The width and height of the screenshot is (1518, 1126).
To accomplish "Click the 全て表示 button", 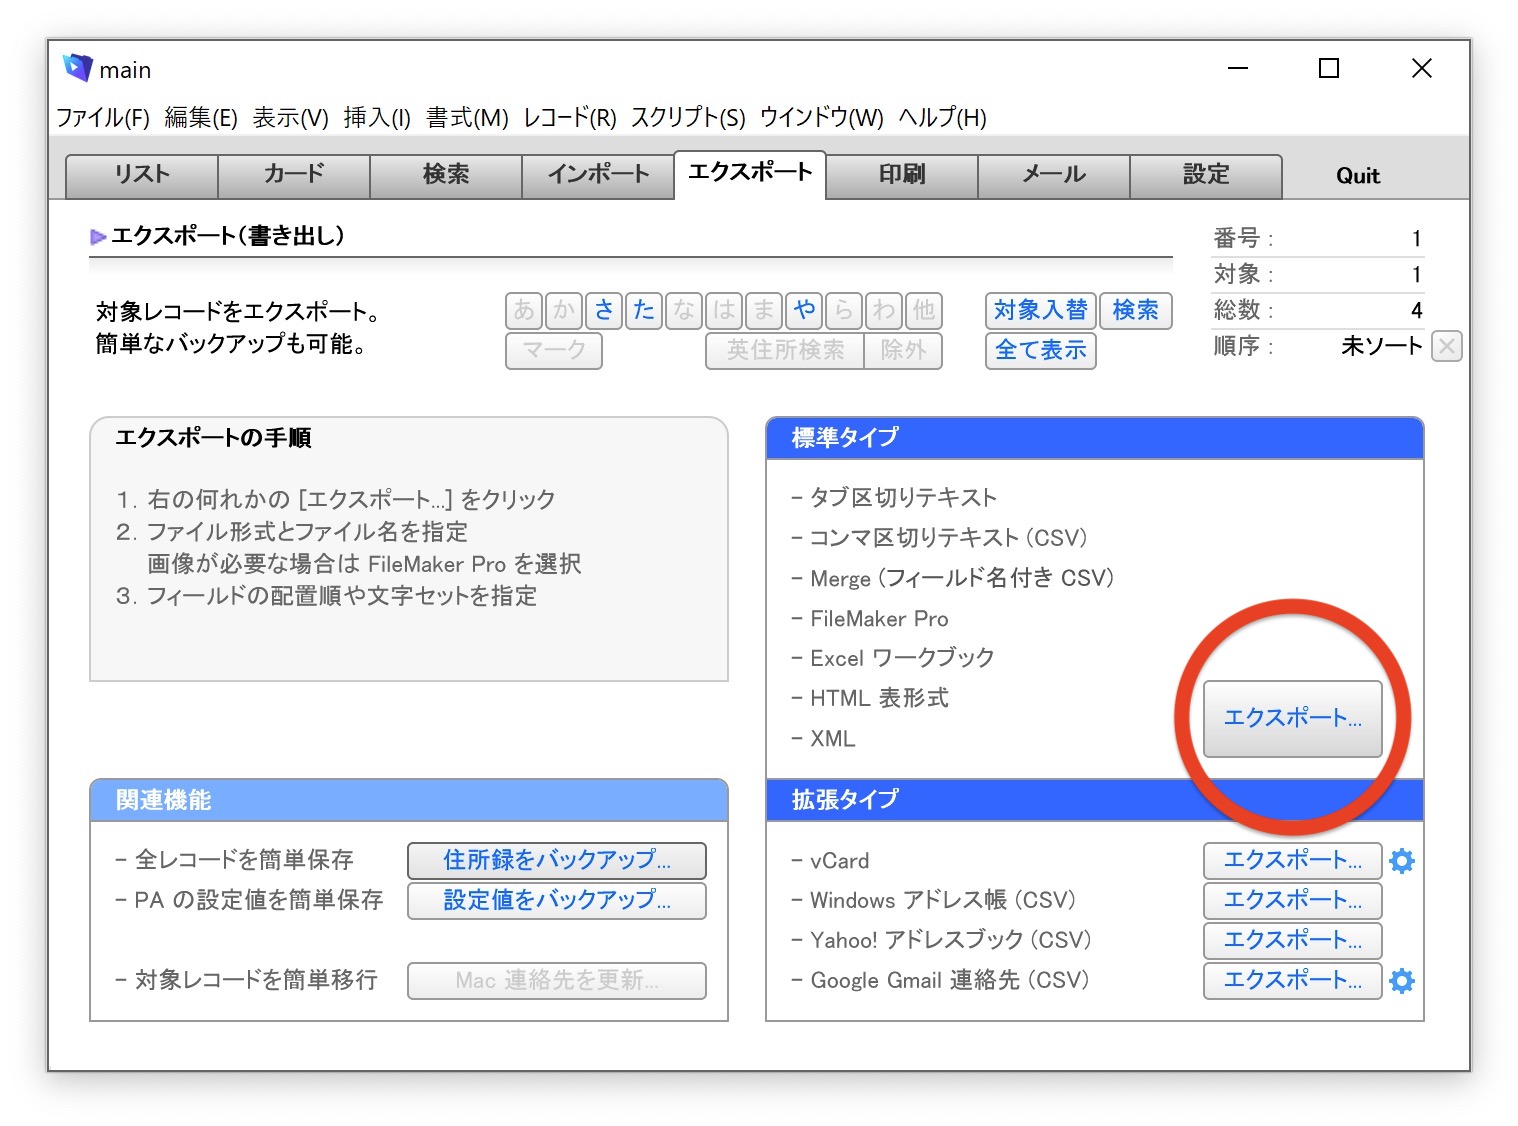I will click(1040, 350).
